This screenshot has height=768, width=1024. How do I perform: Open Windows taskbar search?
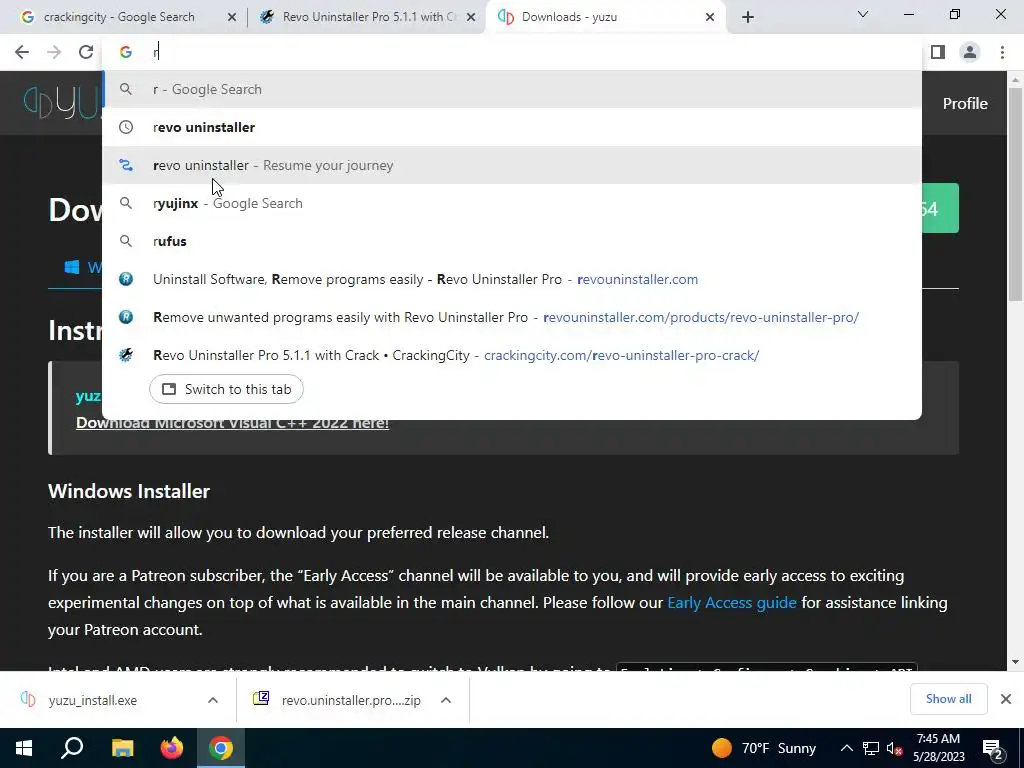(72, 748)
